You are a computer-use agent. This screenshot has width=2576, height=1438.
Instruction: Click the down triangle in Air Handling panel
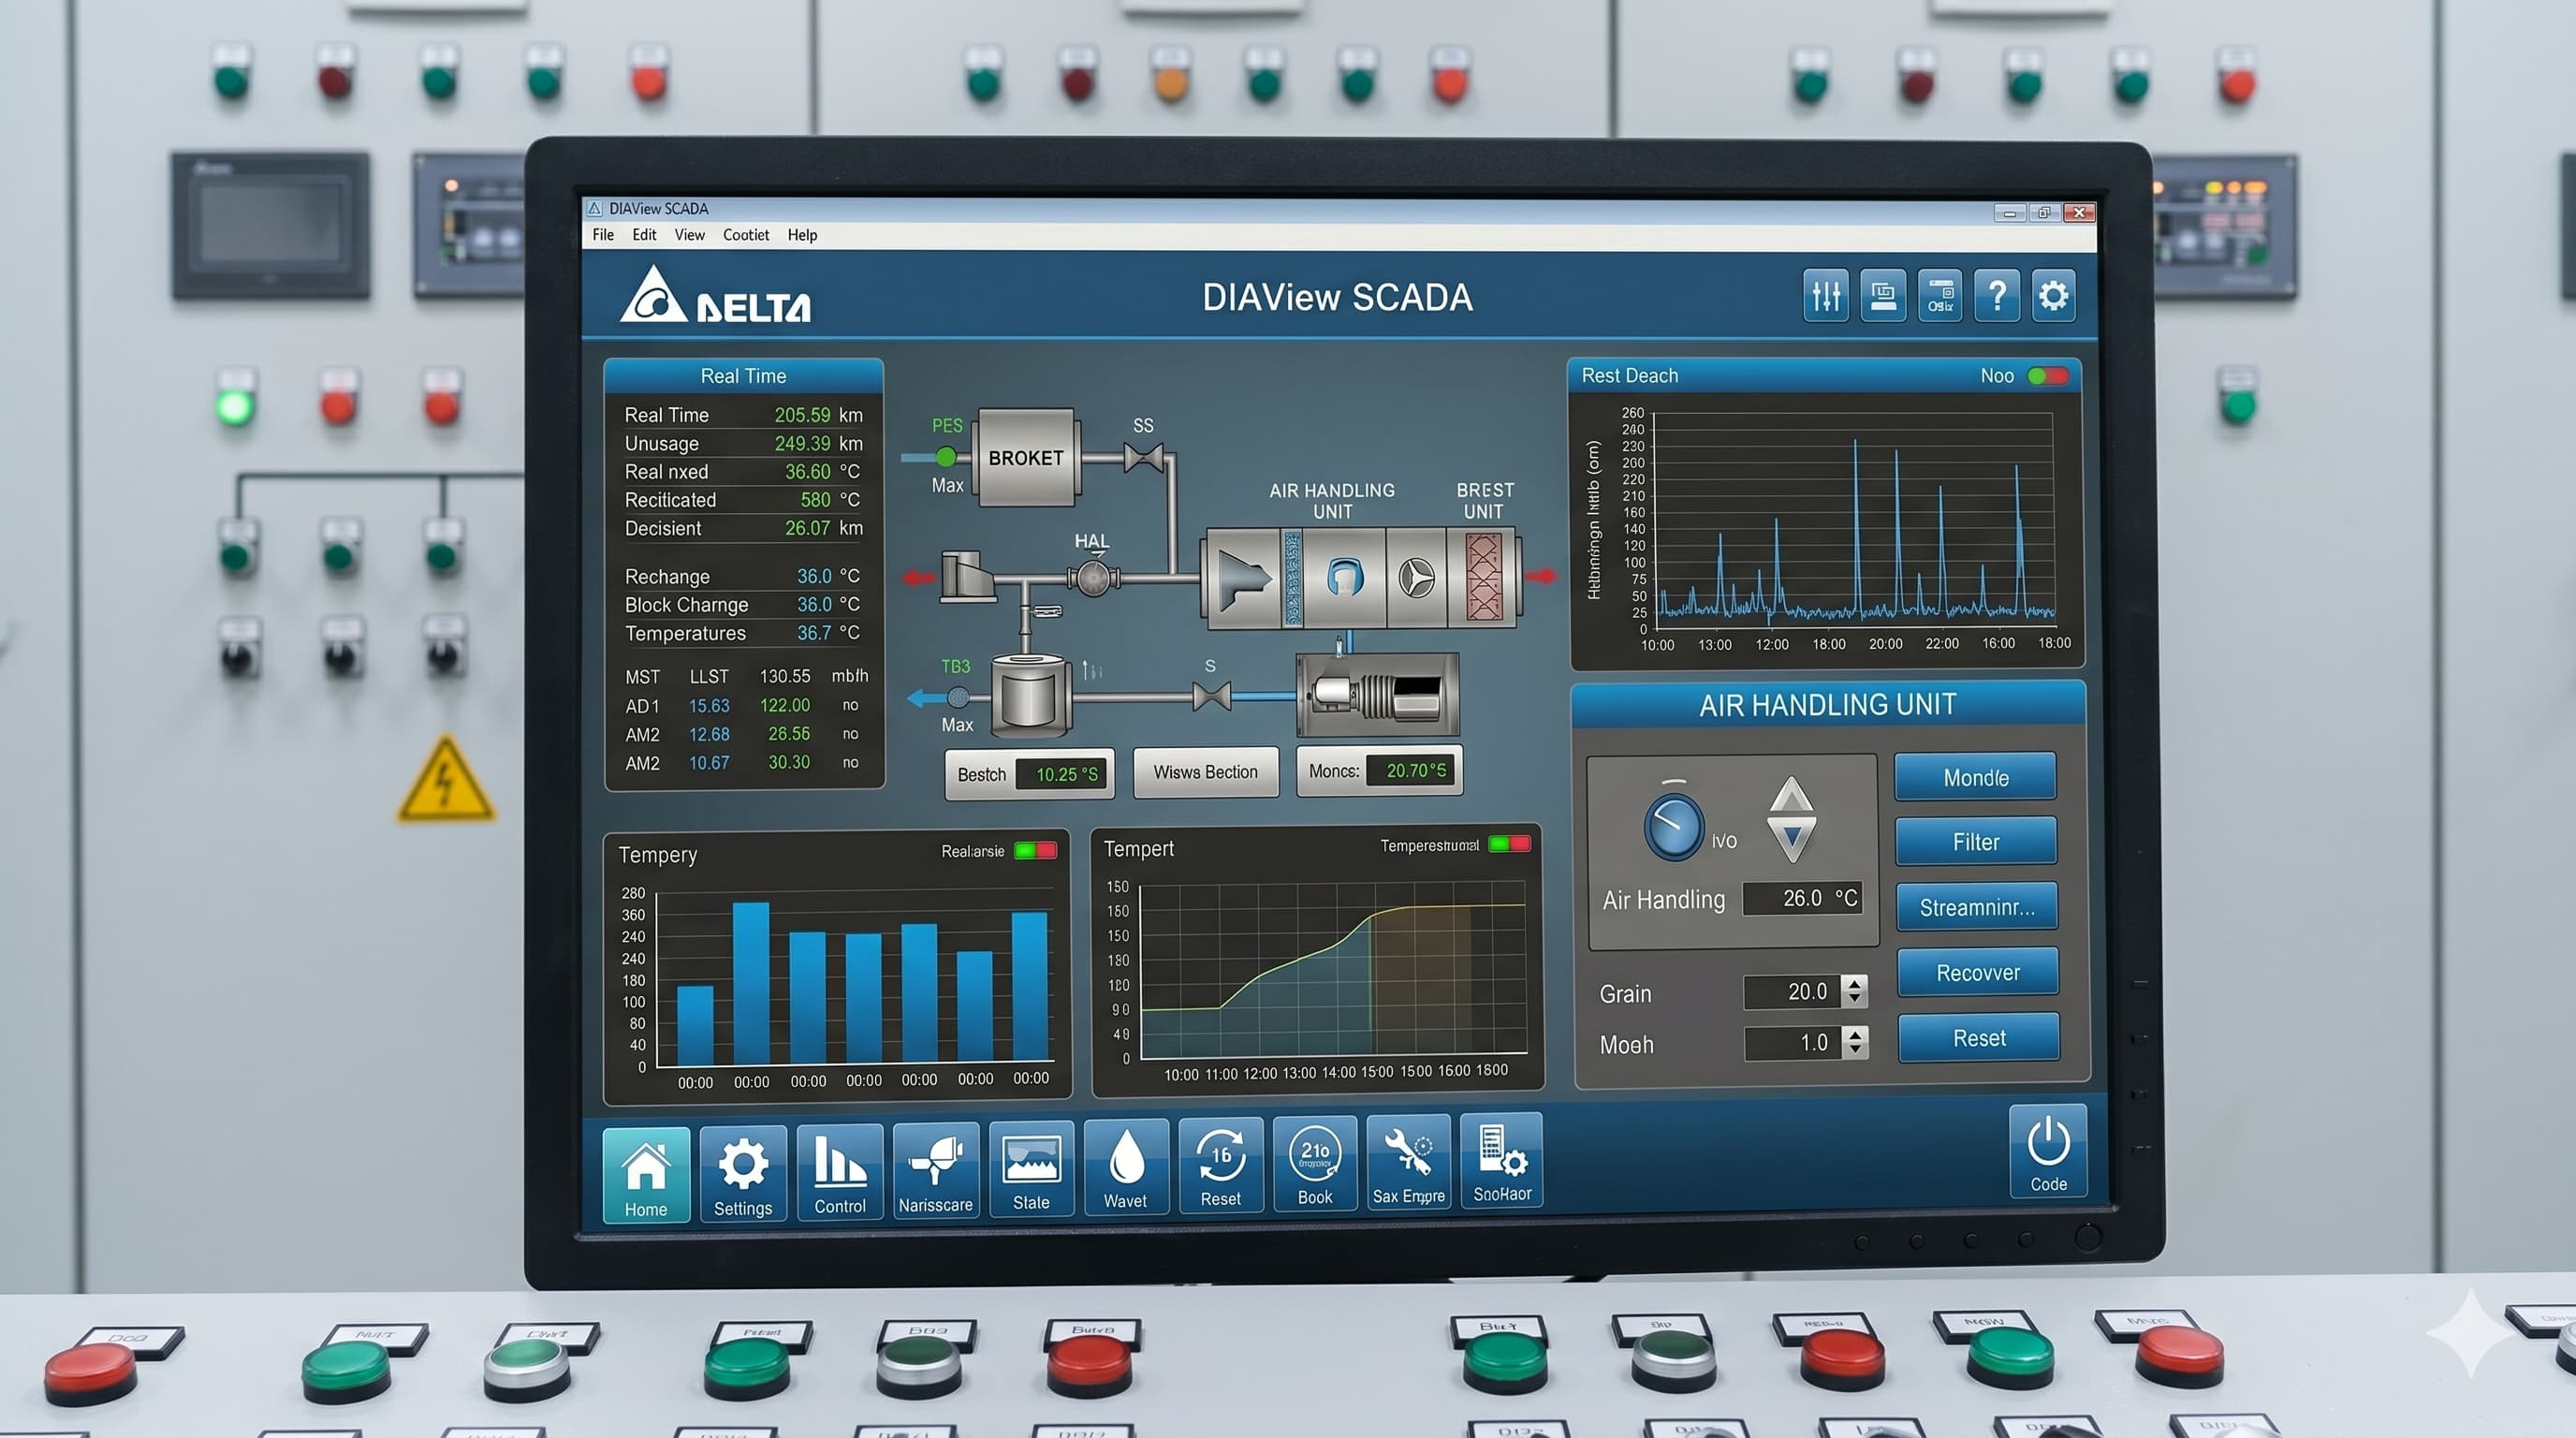pyautogui.click(x=1792, y=840)
